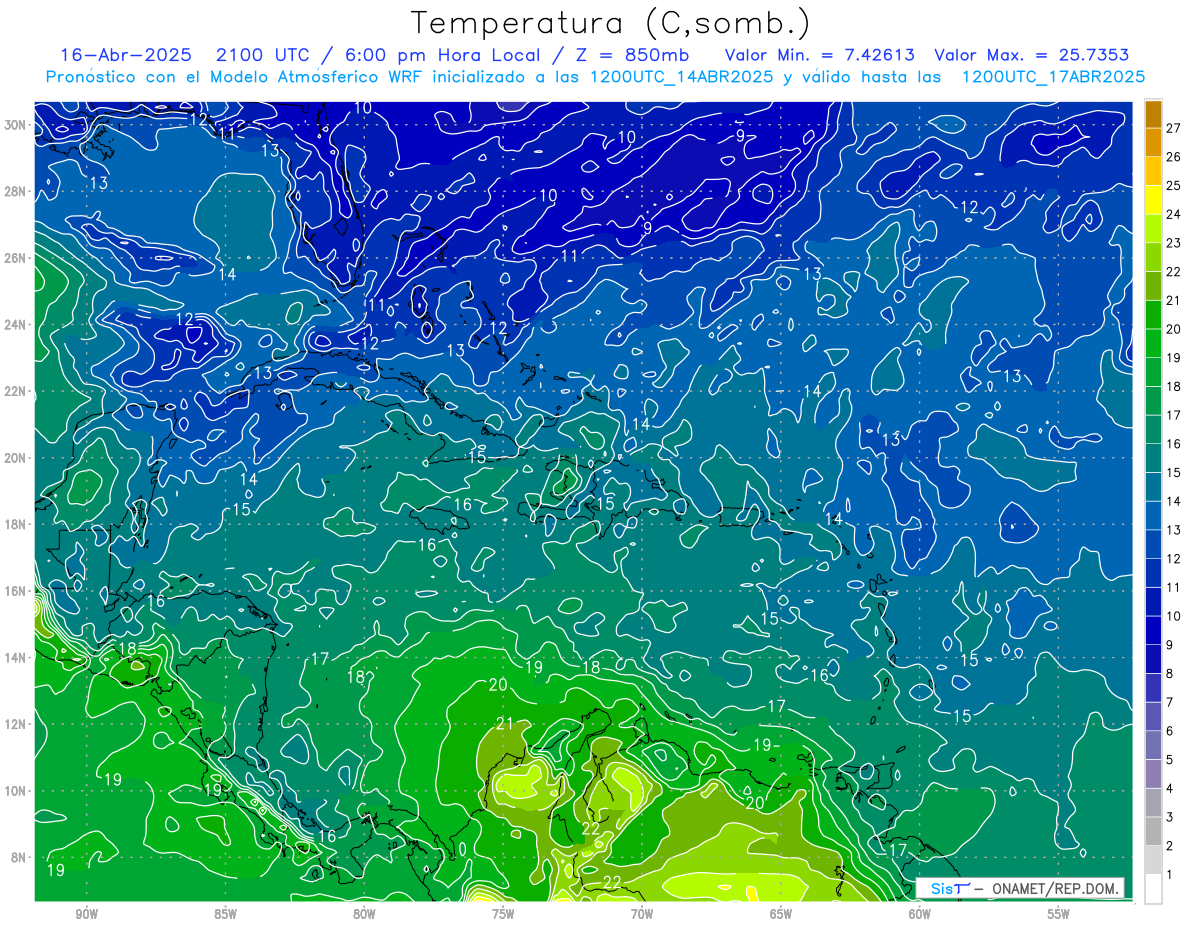Image resolution: width=1200 pixels, height=927 pixels.
Task: Click the '28N' latitude axis label
Action: pyautogui.click(x=15, y=191)
